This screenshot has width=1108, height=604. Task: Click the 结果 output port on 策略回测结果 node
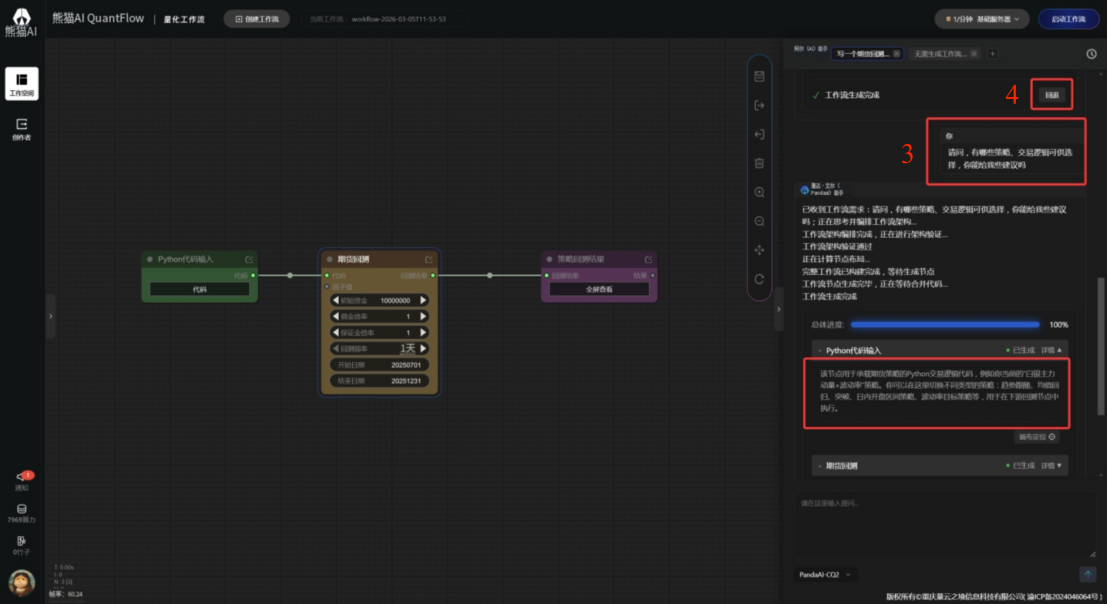click(652, 276)
